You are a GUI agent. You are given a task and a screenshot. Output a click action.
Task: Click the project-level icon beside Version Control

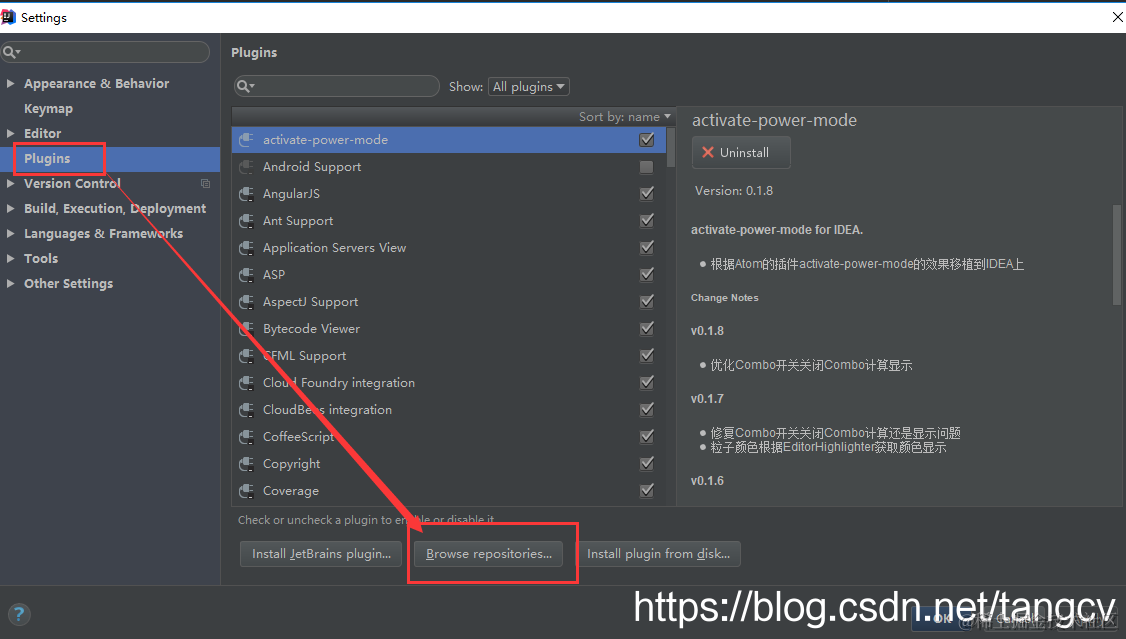pyautogui.click(x=205, y=184)
